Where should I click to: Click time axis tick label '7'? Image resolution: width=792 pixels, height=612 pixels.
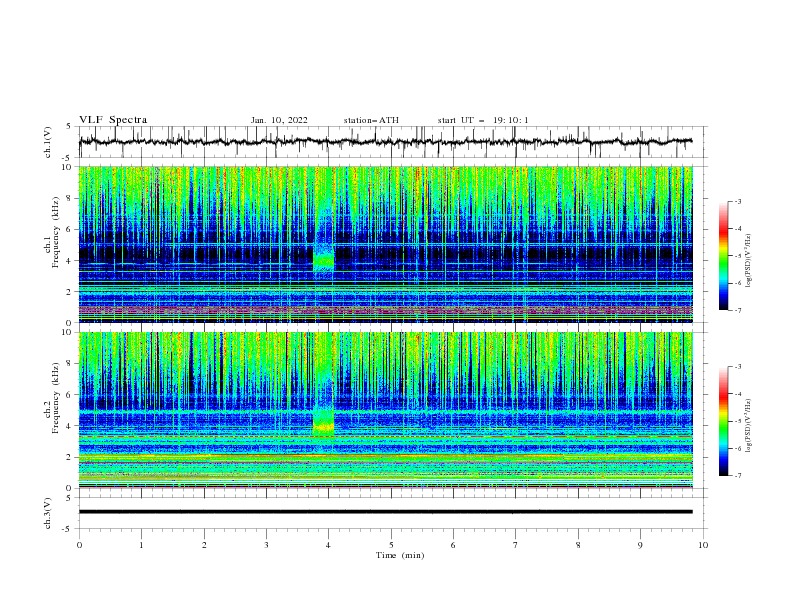pyautogui.click(x=516, y=545)
